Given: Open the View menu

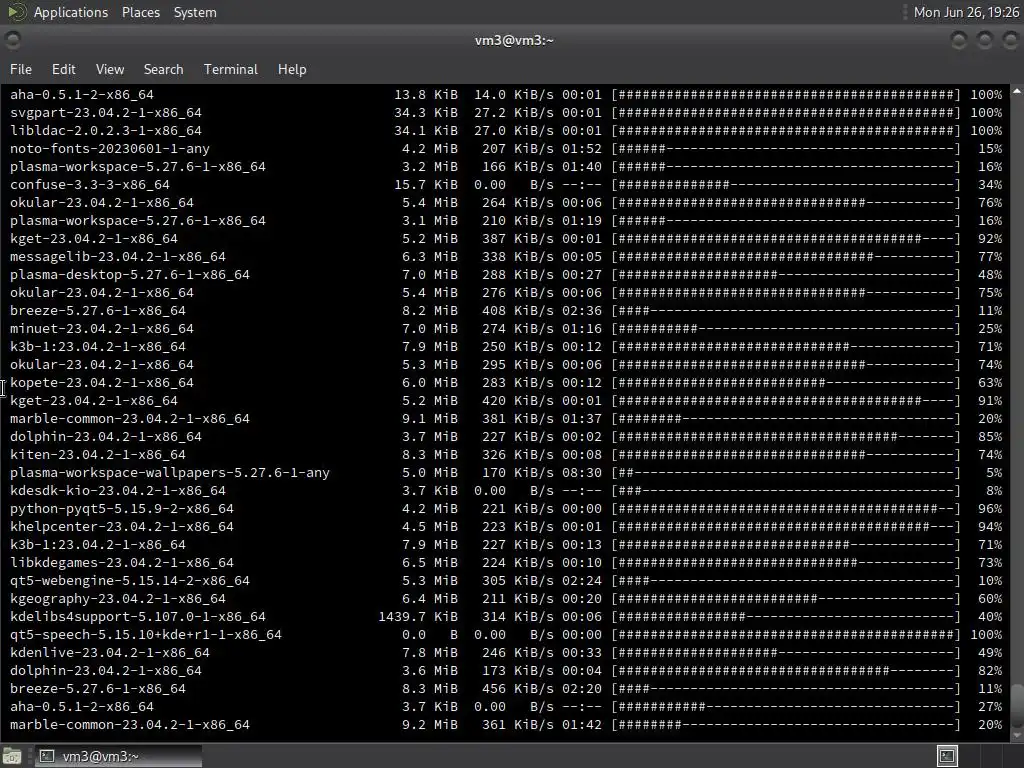Looking at the screenshot, I should pos(110,69).
